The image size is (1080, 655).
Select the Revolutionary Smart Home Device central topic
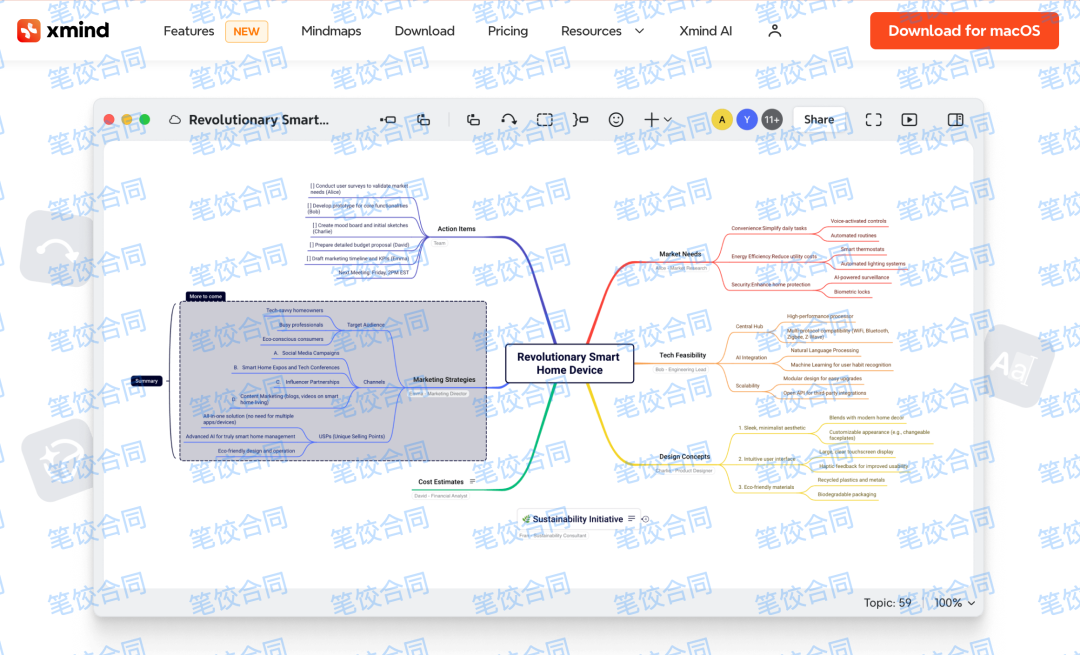[568, 363]
